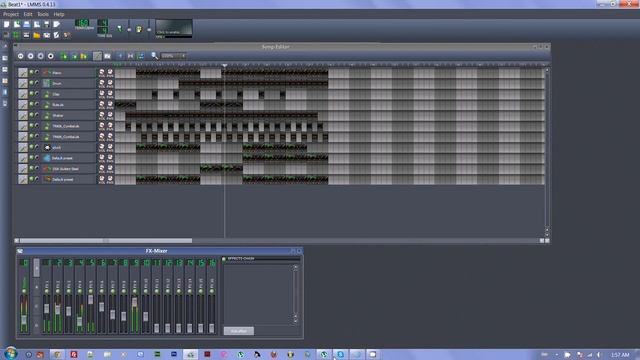Open track actions menu for Shaker track
The width and height of the screenshot is (640, 360).
(23, 115)
